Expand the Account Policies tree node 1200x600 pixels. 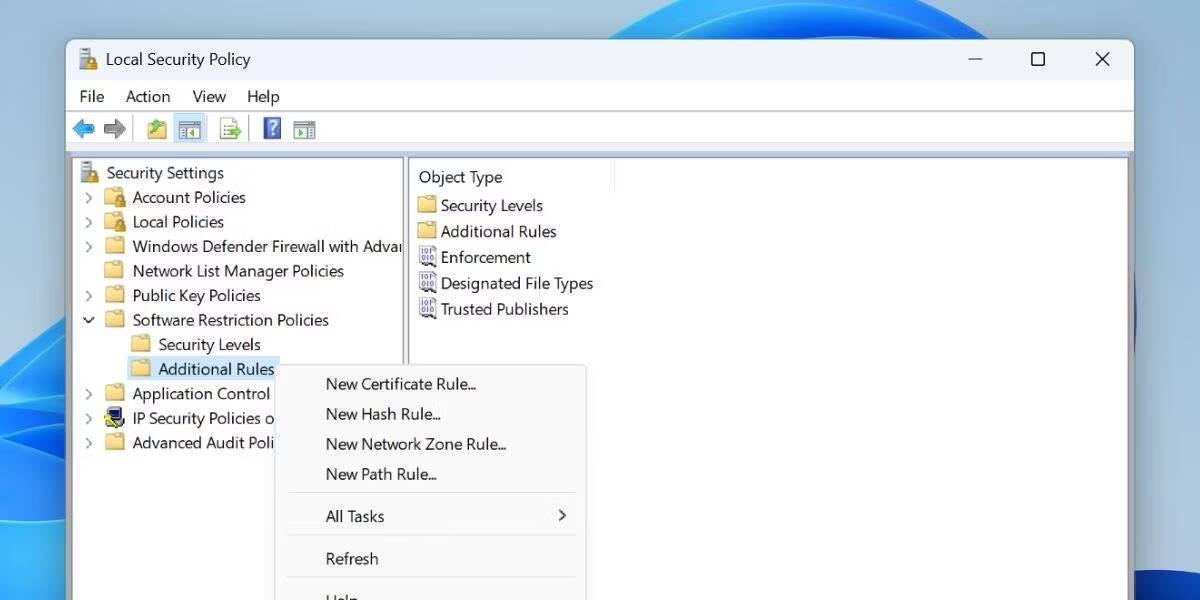(x=89, y=197)
